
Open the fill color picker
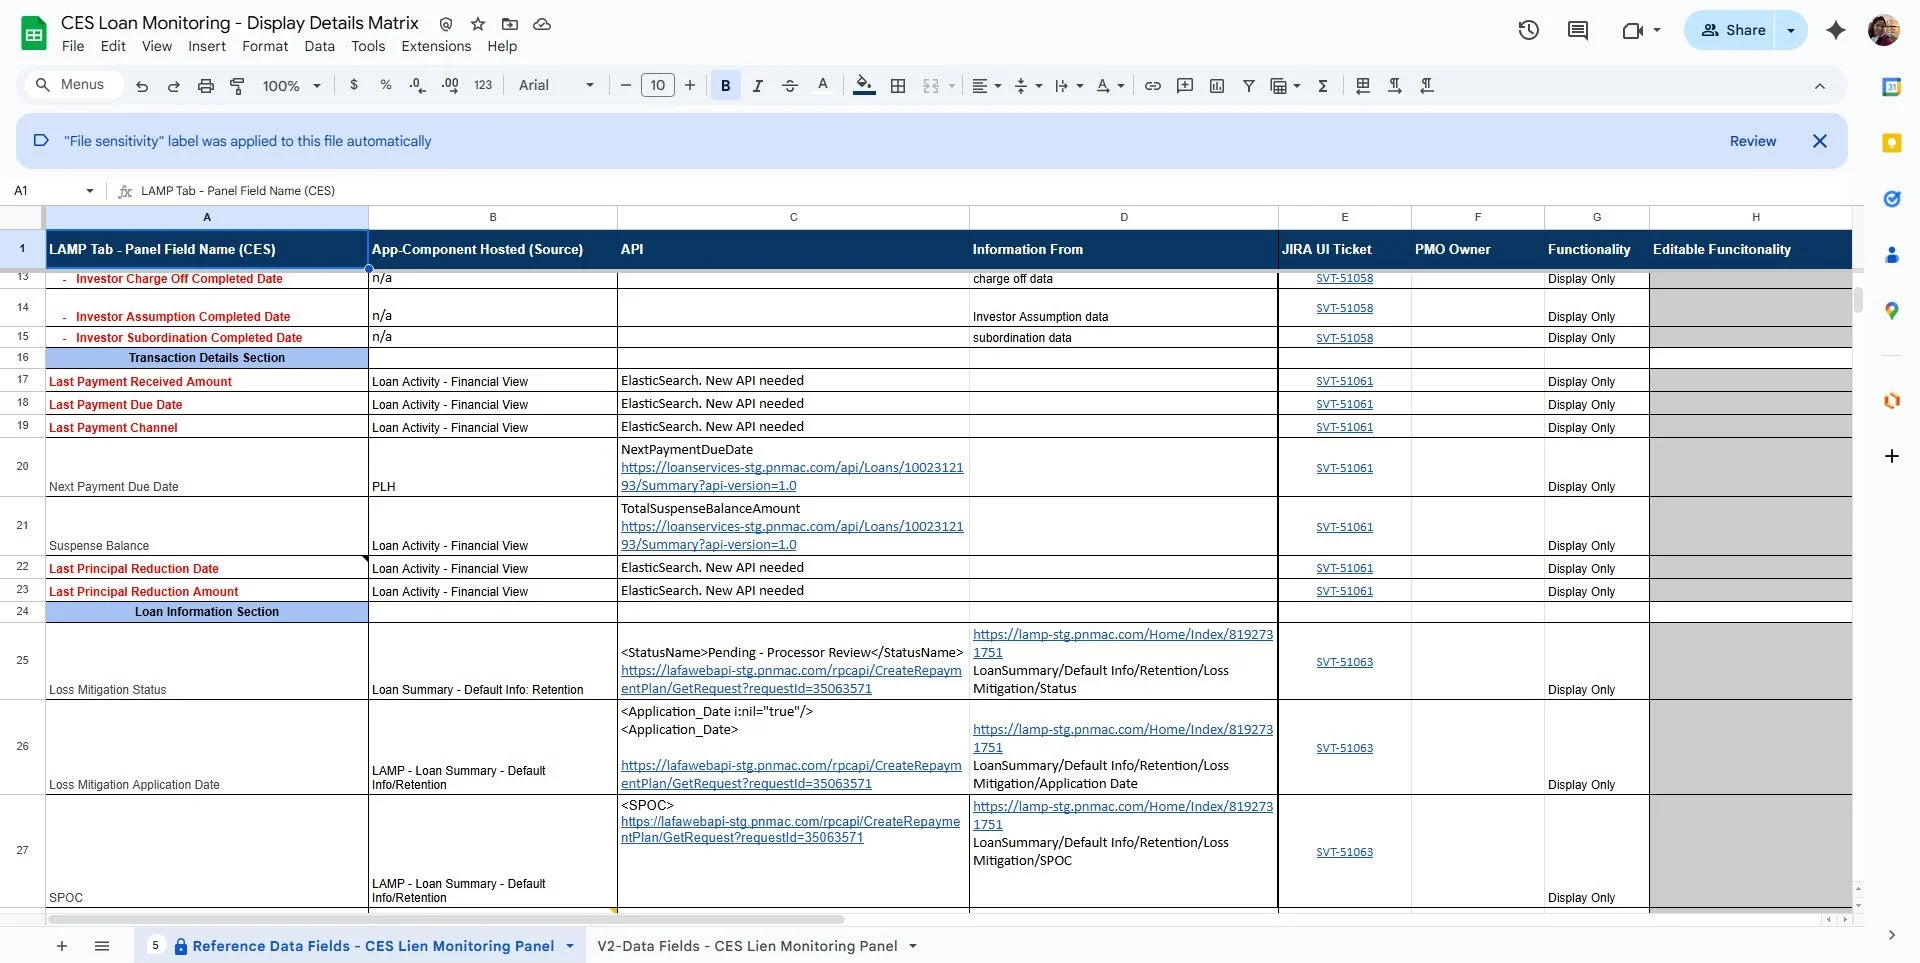[x=865, y=86]
